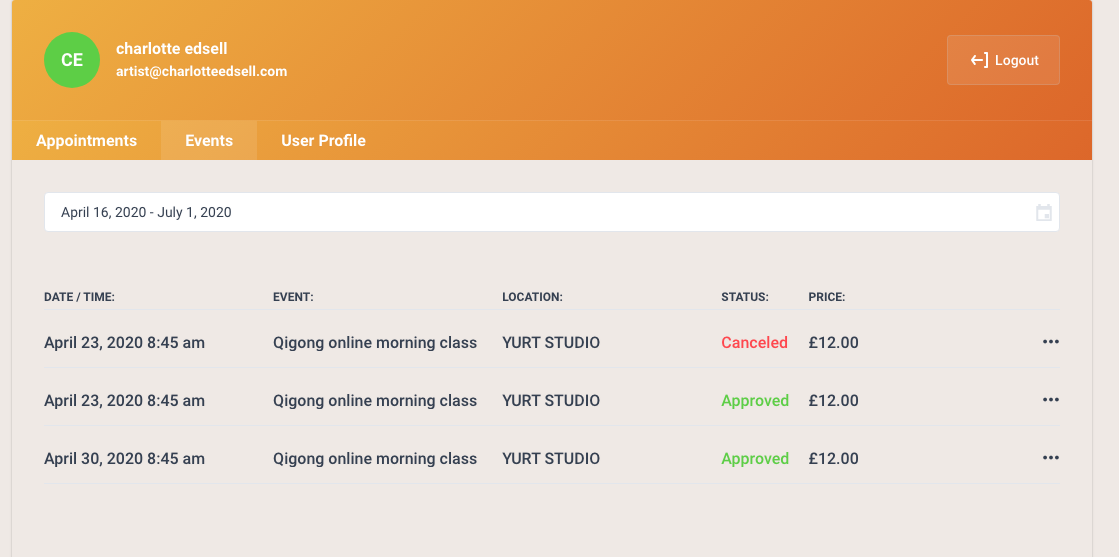Click the LOCATION column header
This screenshot has width=1119, height=557.
(532, 297)
